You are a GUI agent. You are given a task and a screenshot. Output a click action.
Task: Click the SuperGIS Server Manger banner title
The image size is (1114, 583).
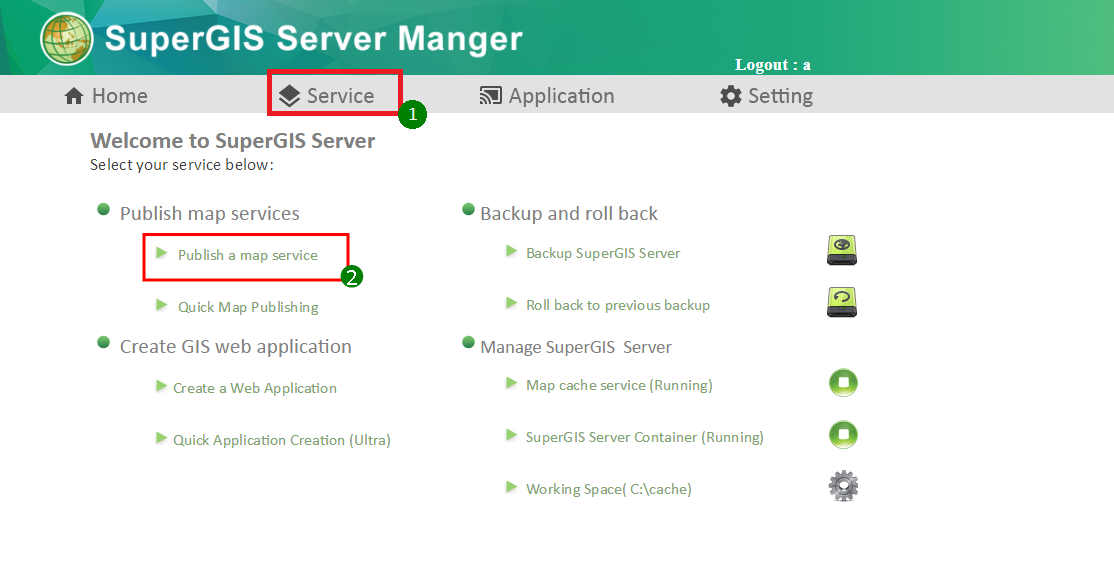pyautogui.click(x=313, y=38)
